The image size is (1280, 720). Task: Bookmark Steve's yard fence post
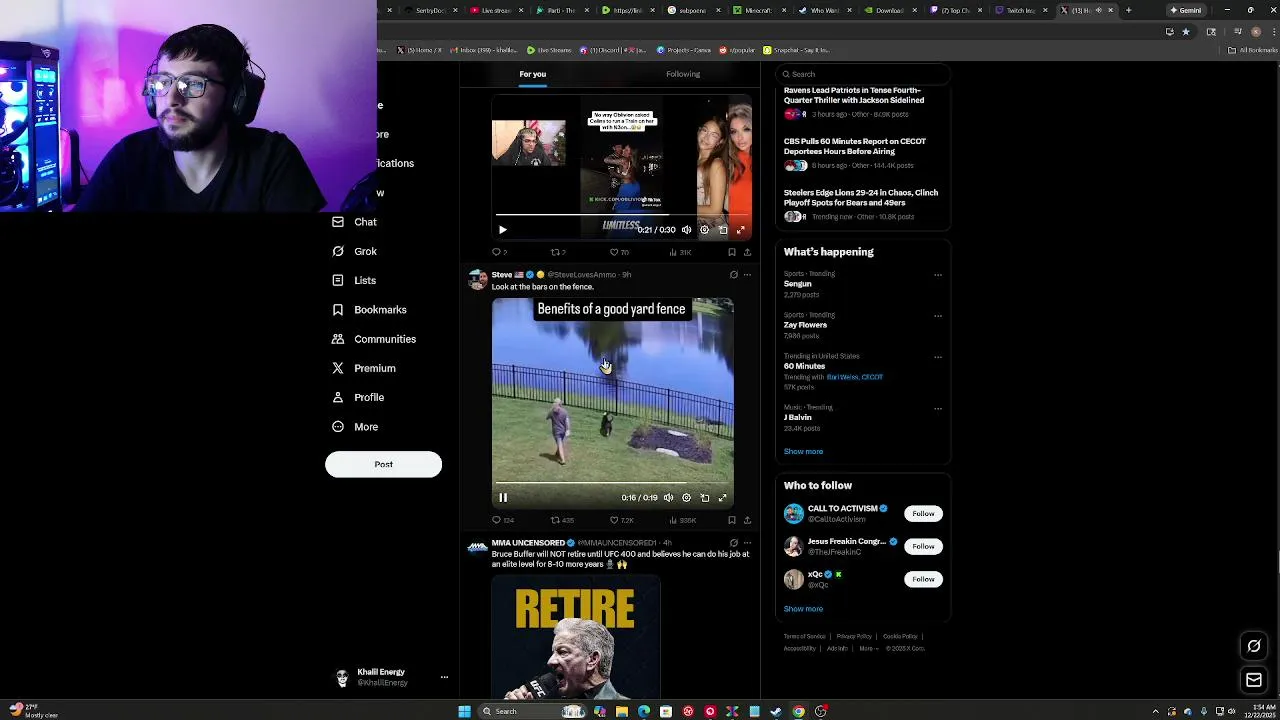point(731,520)
